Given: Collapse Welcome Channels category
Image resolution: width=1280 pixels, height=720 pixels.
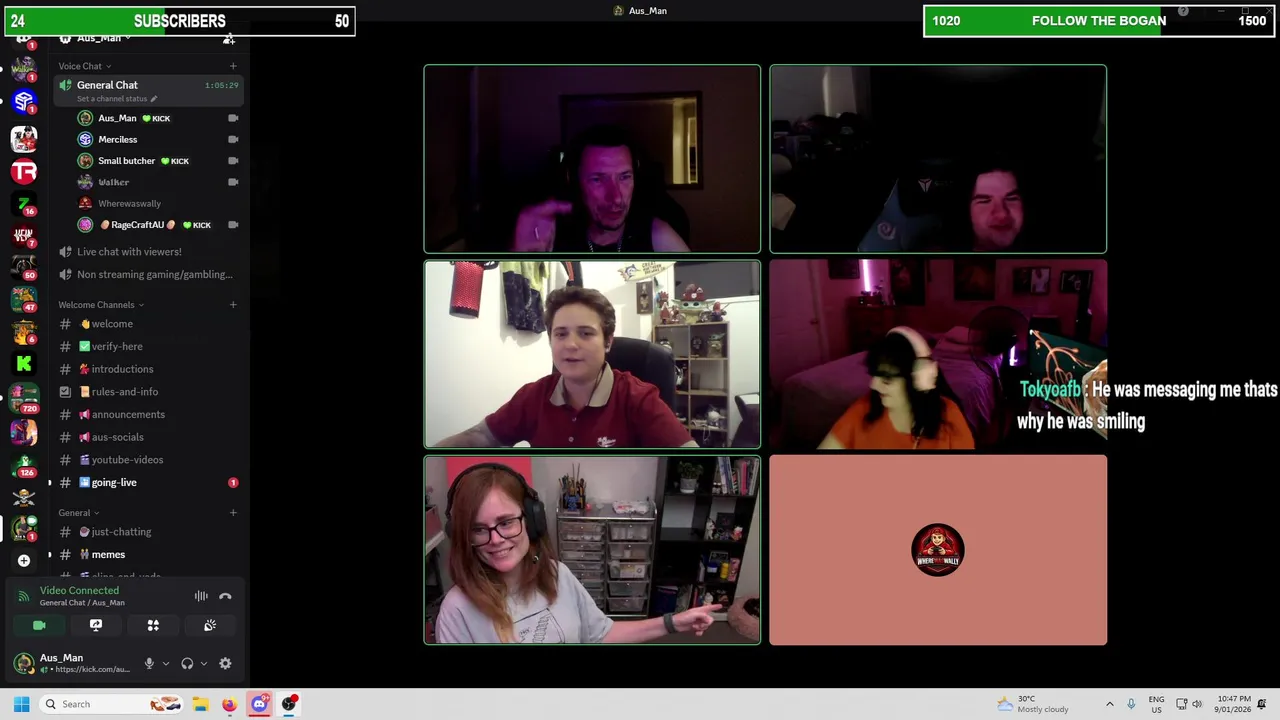Looking at the screenshot, I should 100,304.
